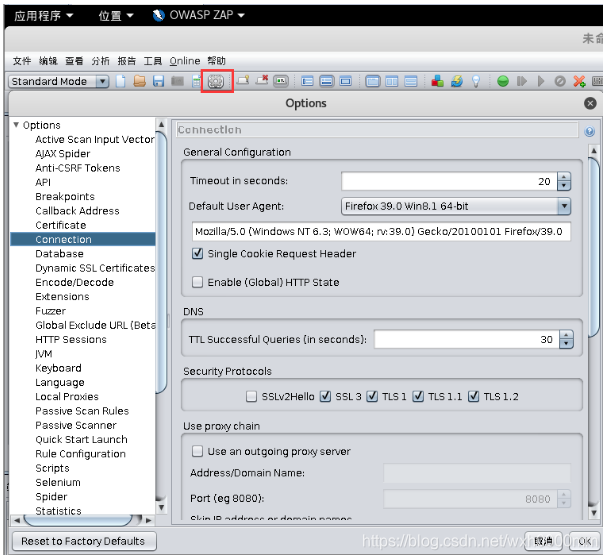Open the 工具 tools menu
The image size is (608, 560).
[x=153, y=61]
